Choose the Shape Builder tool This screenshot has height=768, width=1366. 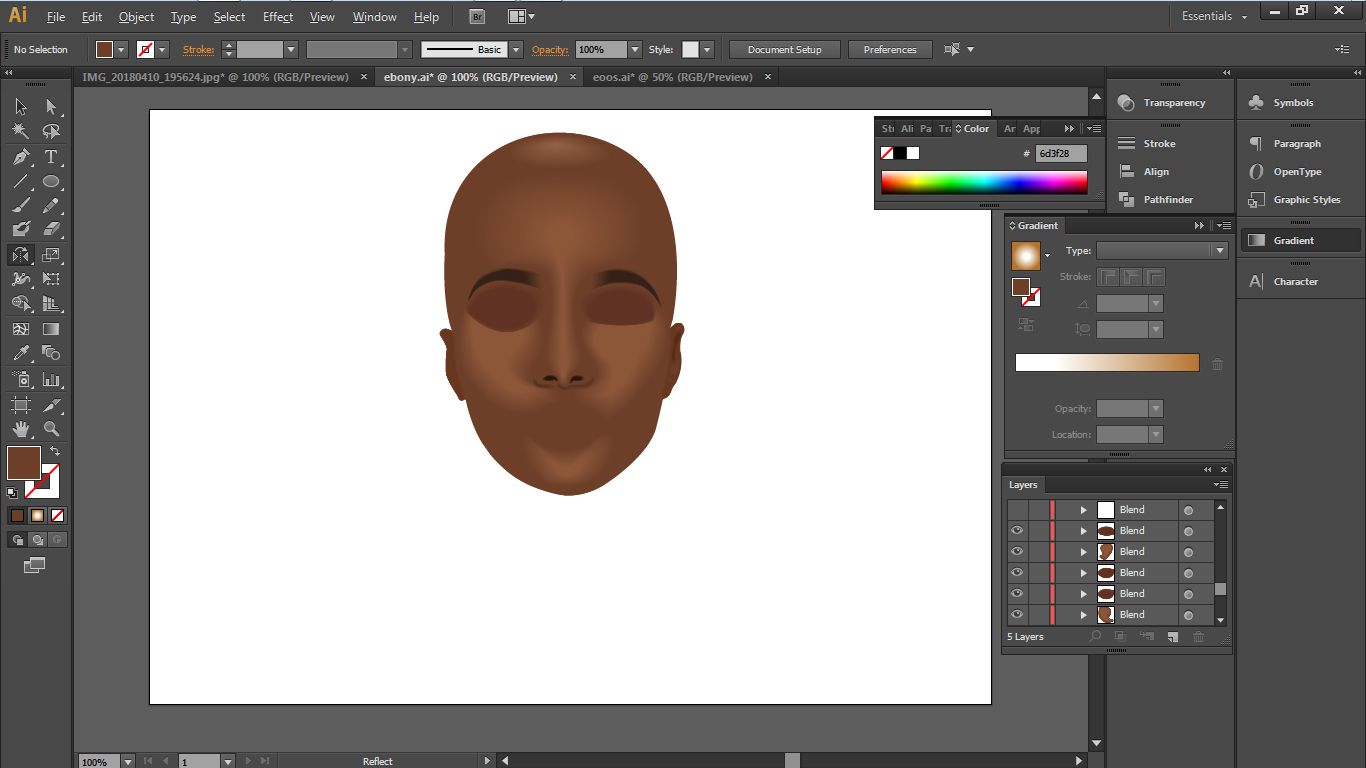pyautogui.click(x=21, y=304)
